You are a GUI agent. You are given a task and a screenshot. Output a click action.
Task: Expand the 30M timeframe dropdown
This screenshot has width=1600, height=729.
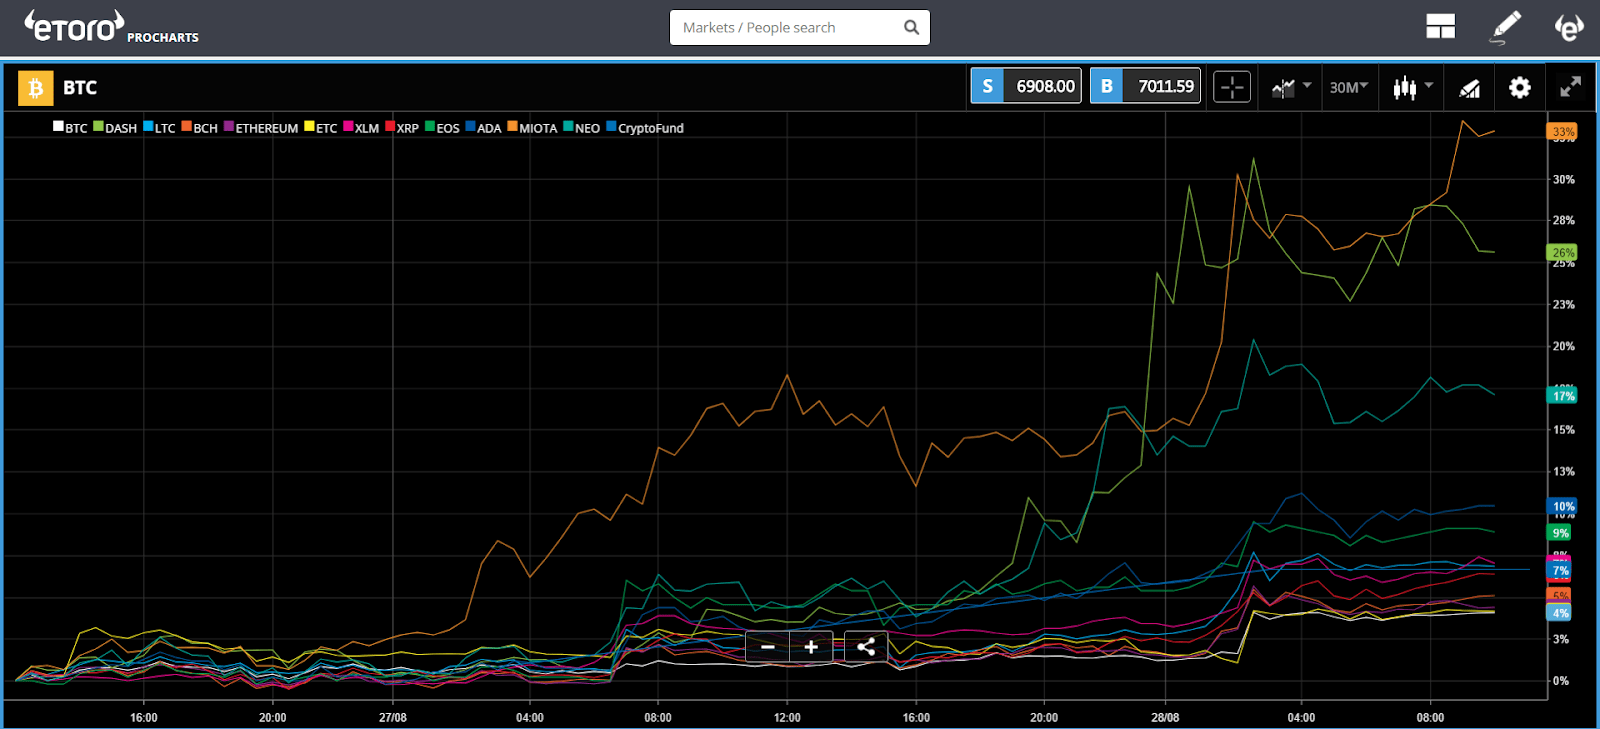point(1349,88)
